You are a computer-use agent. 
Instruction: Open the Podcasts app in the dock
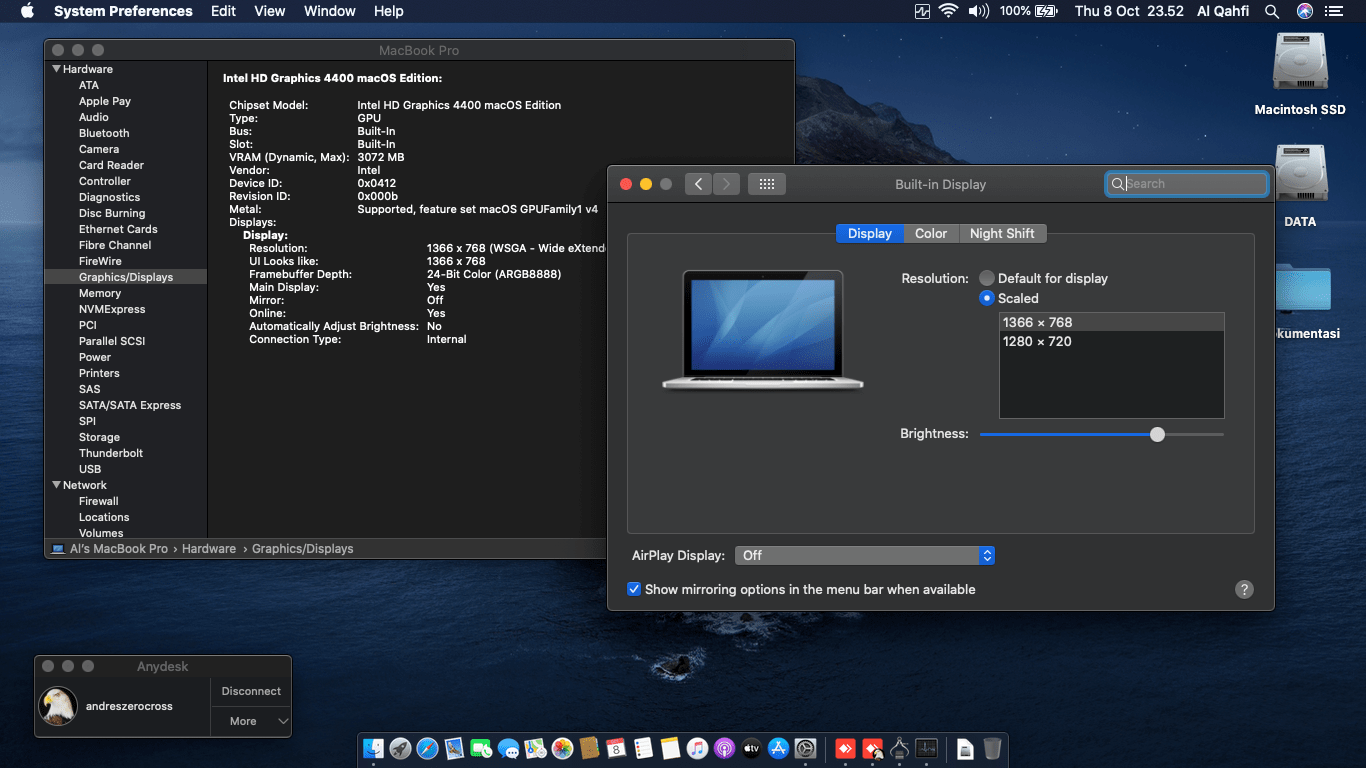click(725, 748)
